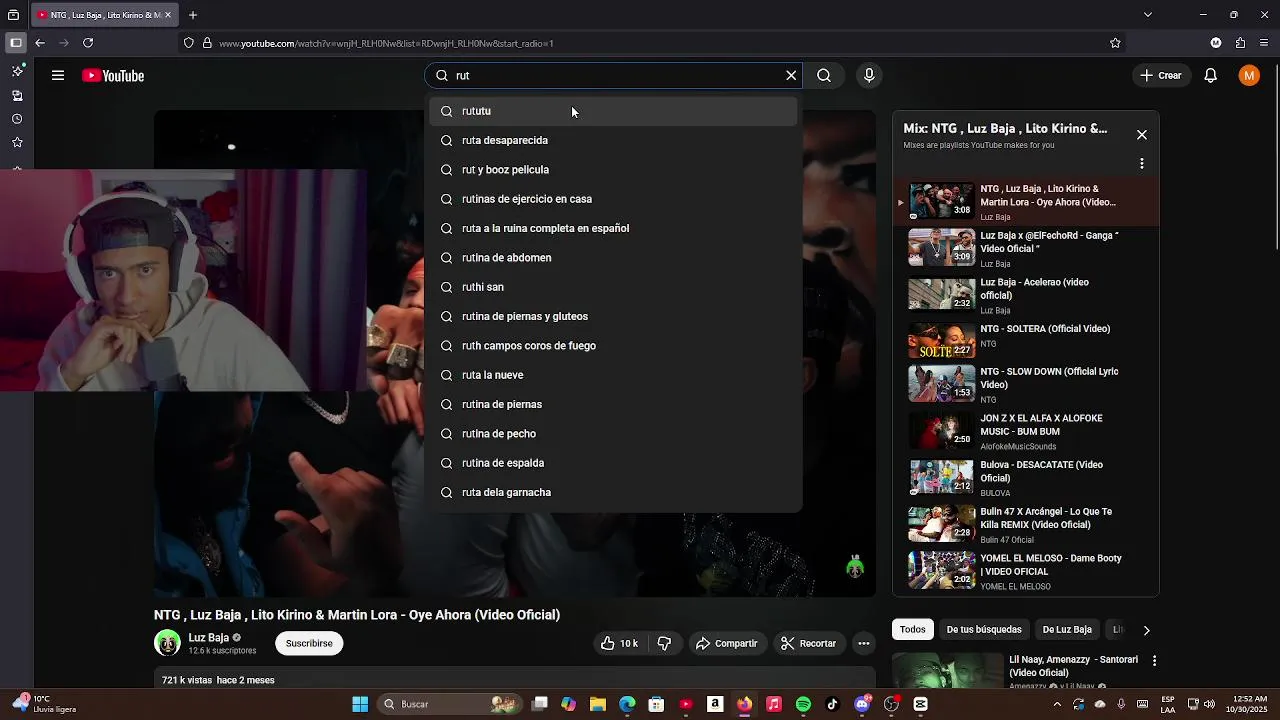Share the video via Compartir

click(727, 644)
